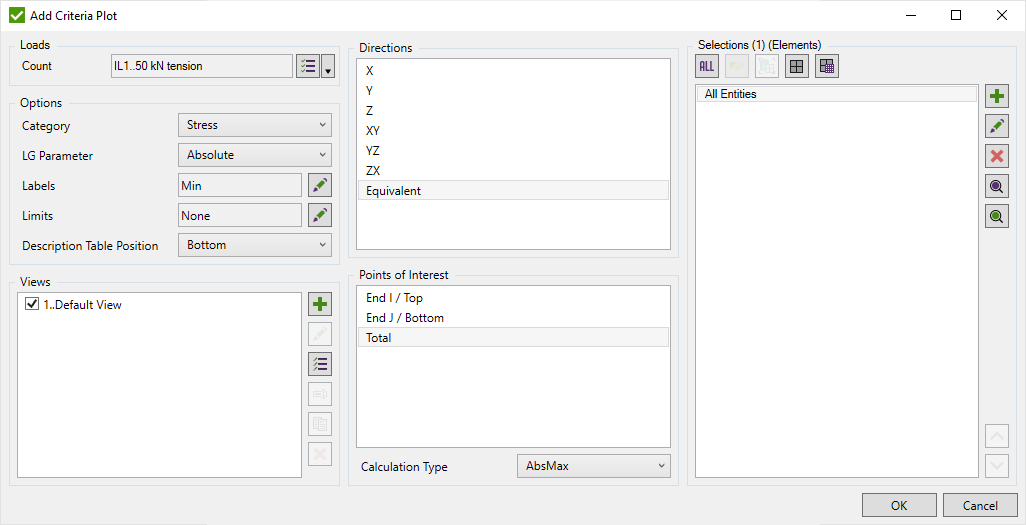Click the ALL selection button
Screen dimensions: 1026x525
click(x=707, y=67)
